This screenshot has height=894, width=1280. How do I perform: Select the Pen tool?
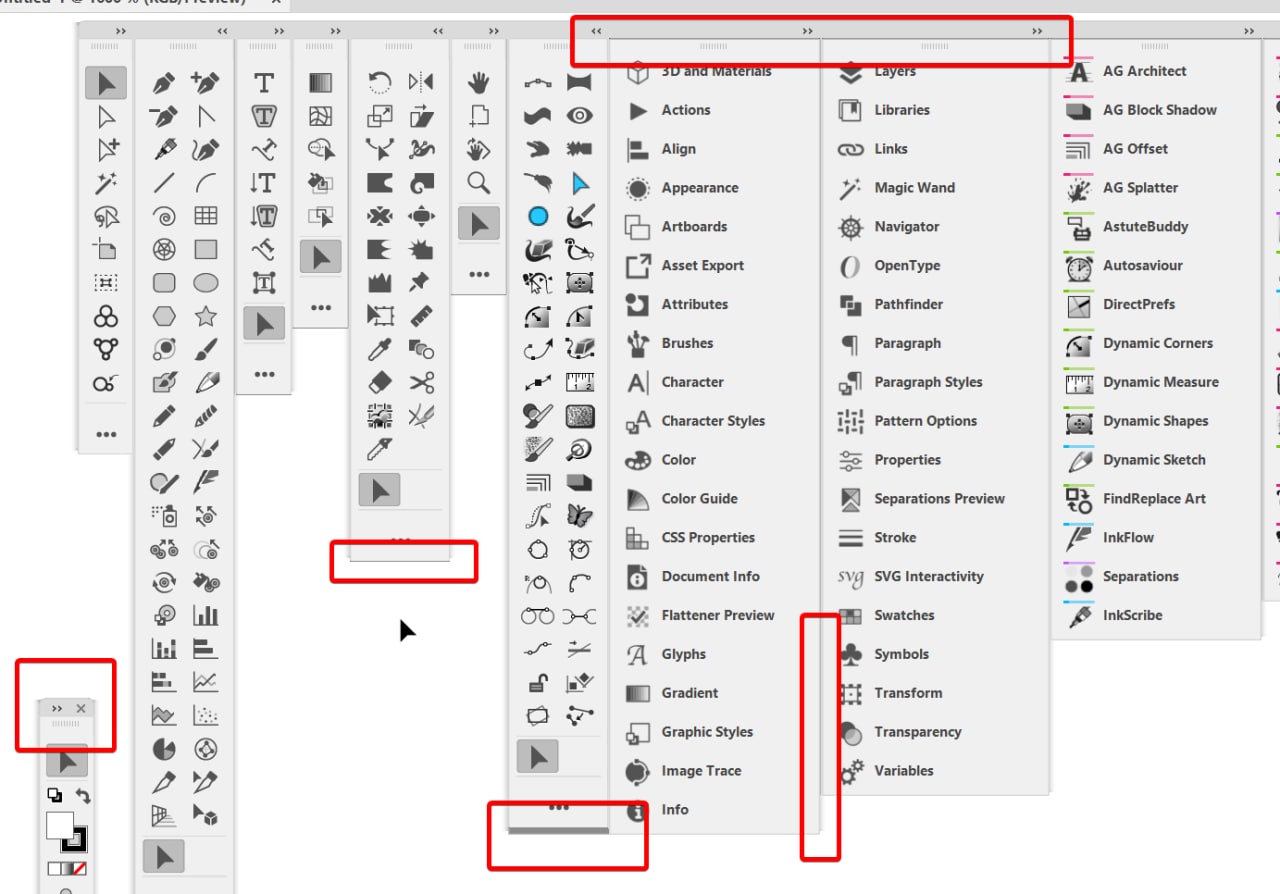click(x=164, y=84)
